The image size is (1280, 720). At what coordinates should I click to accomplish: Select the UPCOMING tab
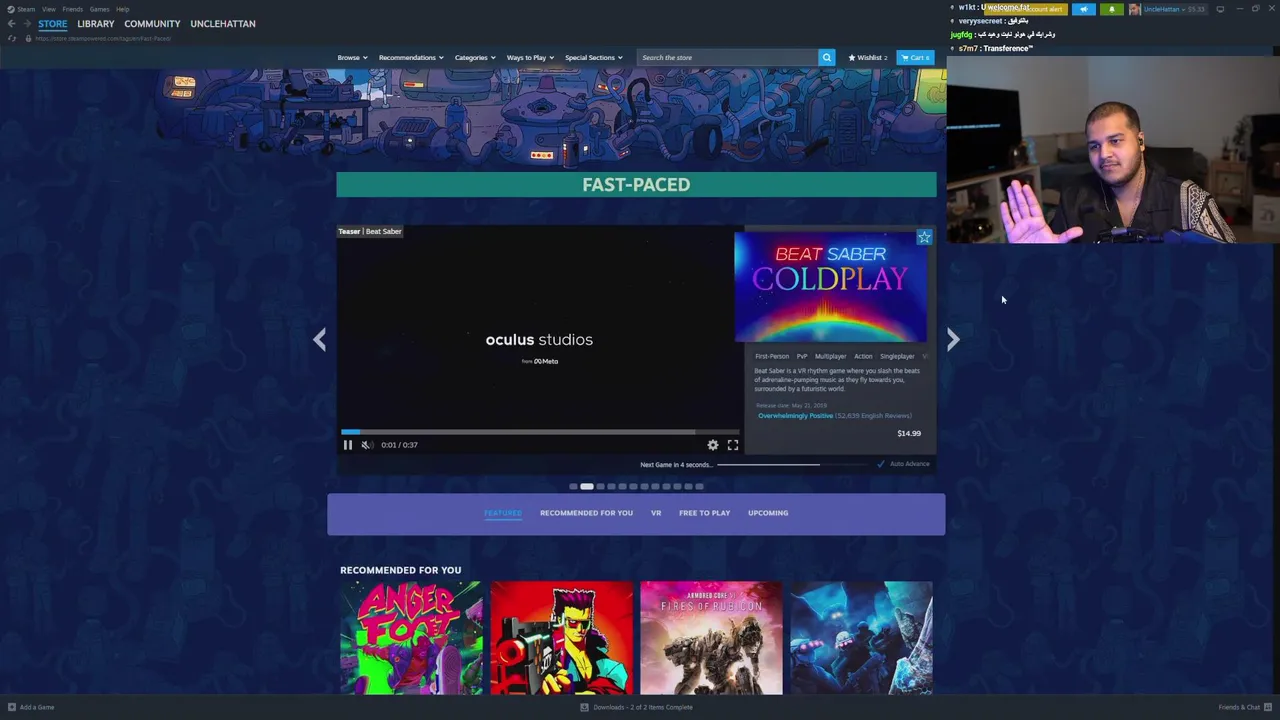768,513
